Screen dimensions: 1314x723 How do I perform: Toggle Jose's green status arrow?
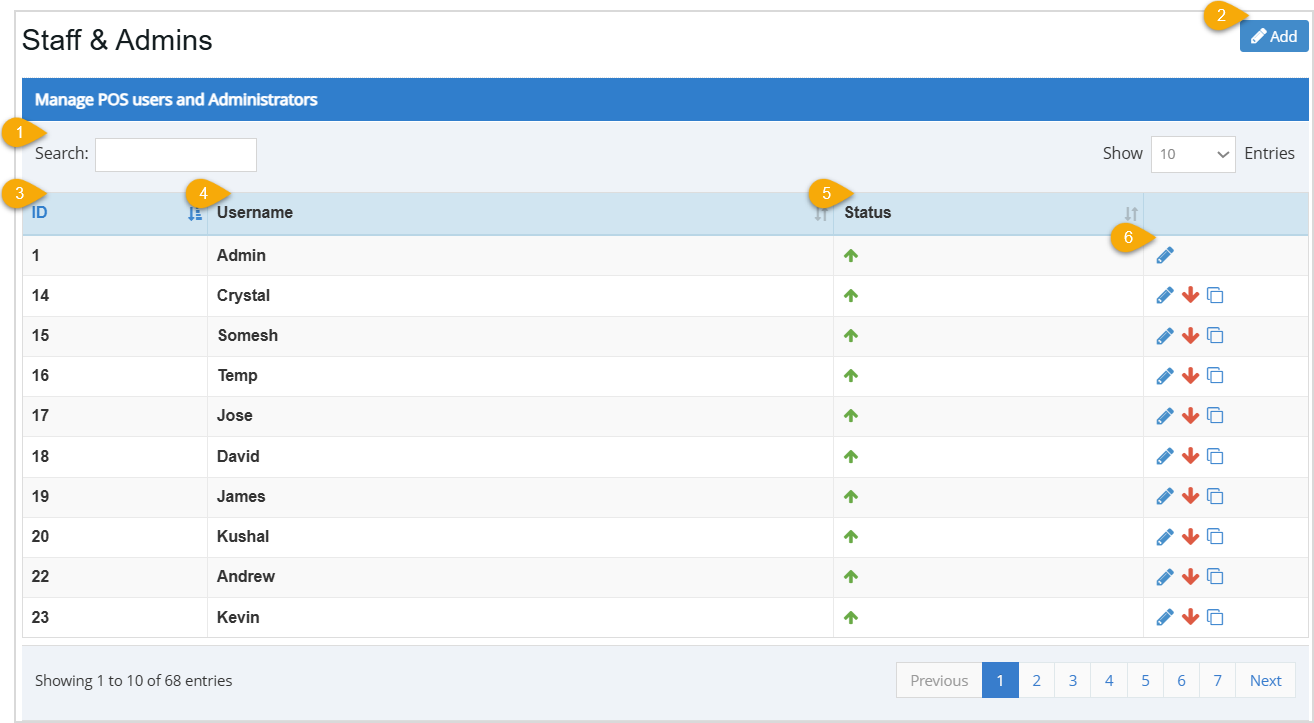click(850, 415)
